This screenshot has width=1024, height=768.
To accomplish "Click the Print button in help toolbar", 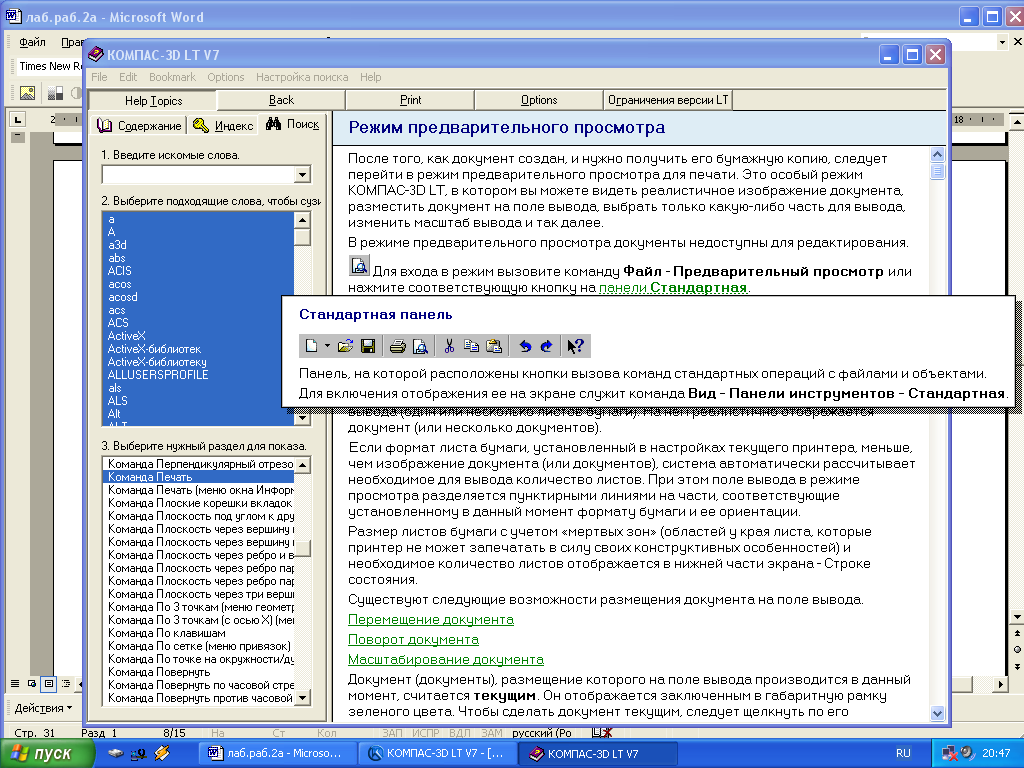I will click(410, 100).
